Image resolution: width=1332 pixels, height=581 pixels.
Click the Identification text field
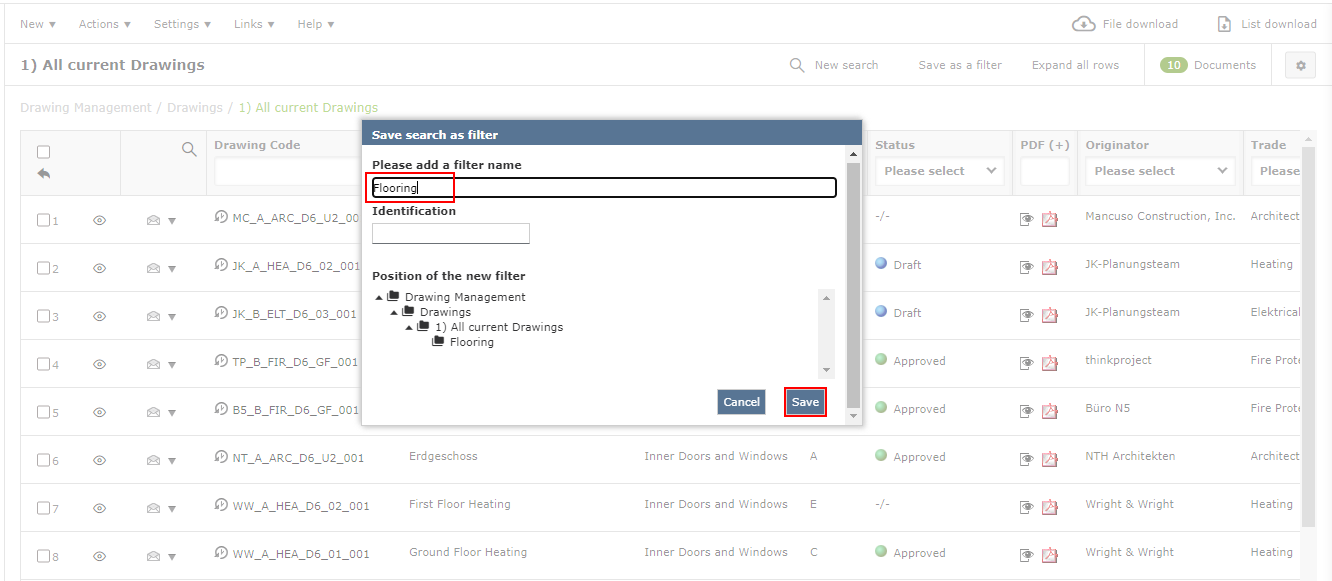click(451, 234)
